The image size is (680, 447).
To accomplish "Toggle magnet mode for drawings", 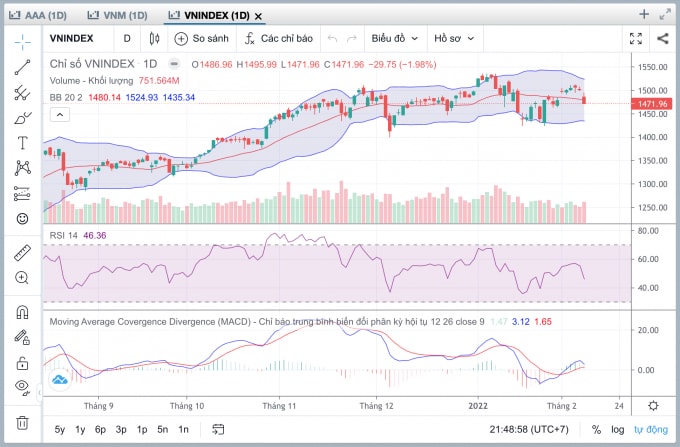I will point(23,312).
